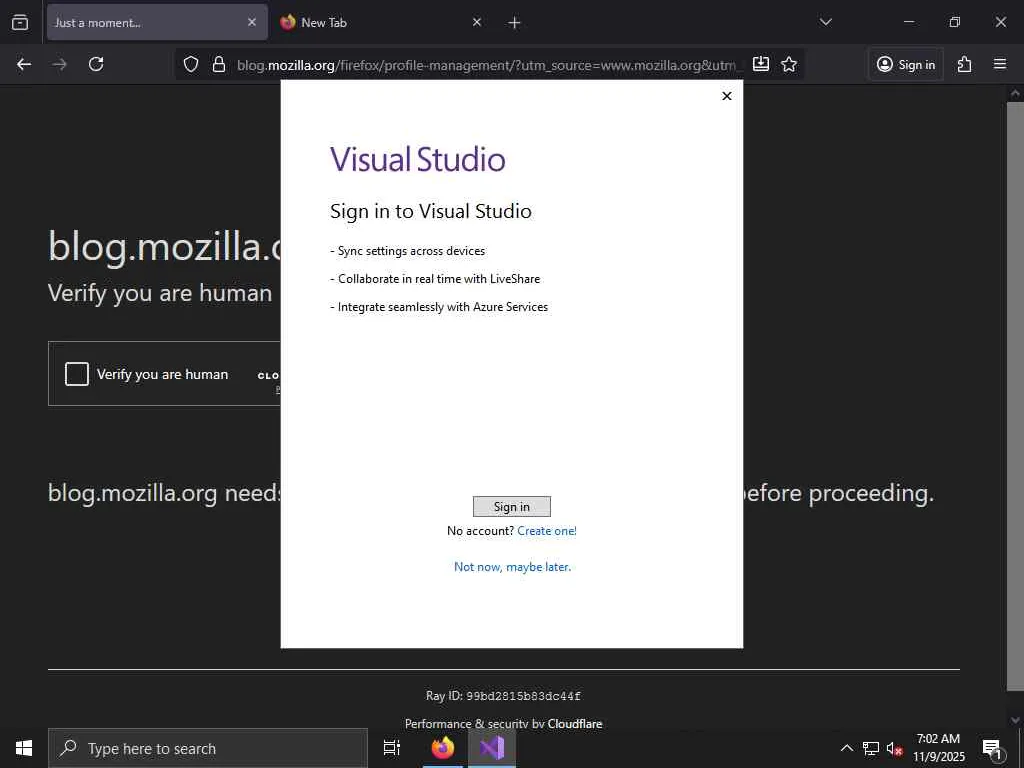This screenshot has width=1024, height=768.
Task: Check the 'Verify you are human' checkbox
Action: click(x=76, y=374)
